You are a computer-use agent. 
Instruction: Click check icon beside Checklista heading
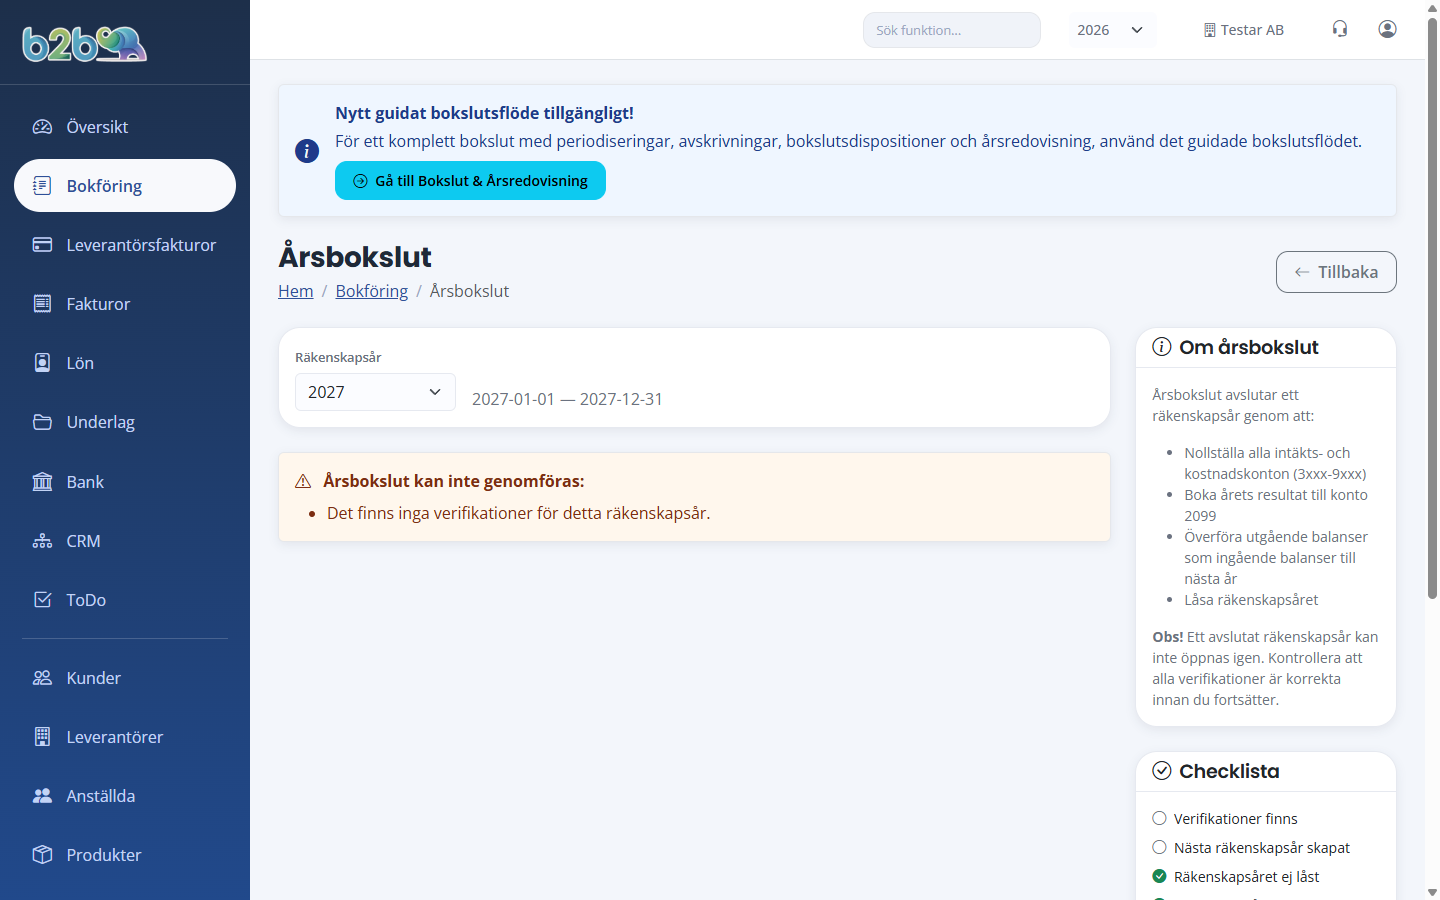[1162, 771]
